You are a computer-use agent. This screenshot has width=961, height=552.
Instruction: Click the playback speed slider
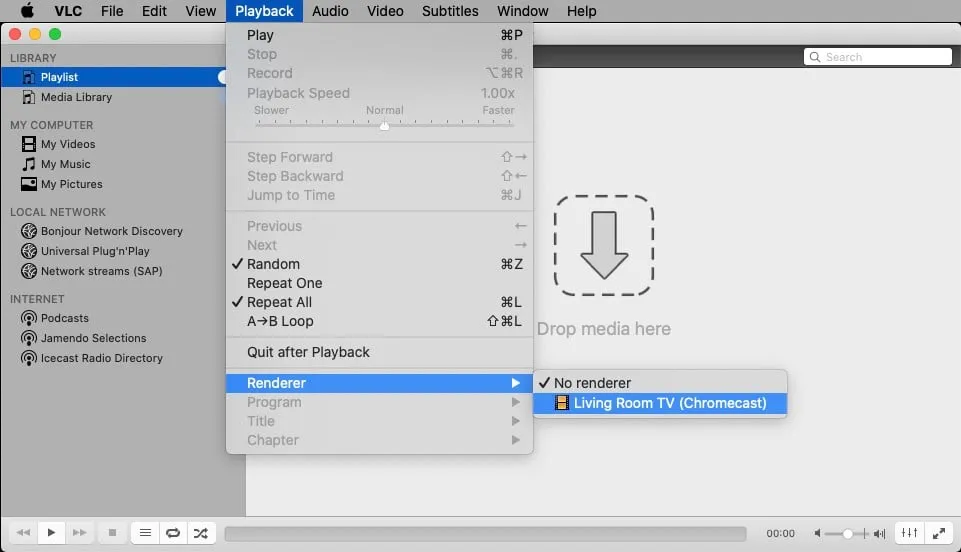point(384,125)
